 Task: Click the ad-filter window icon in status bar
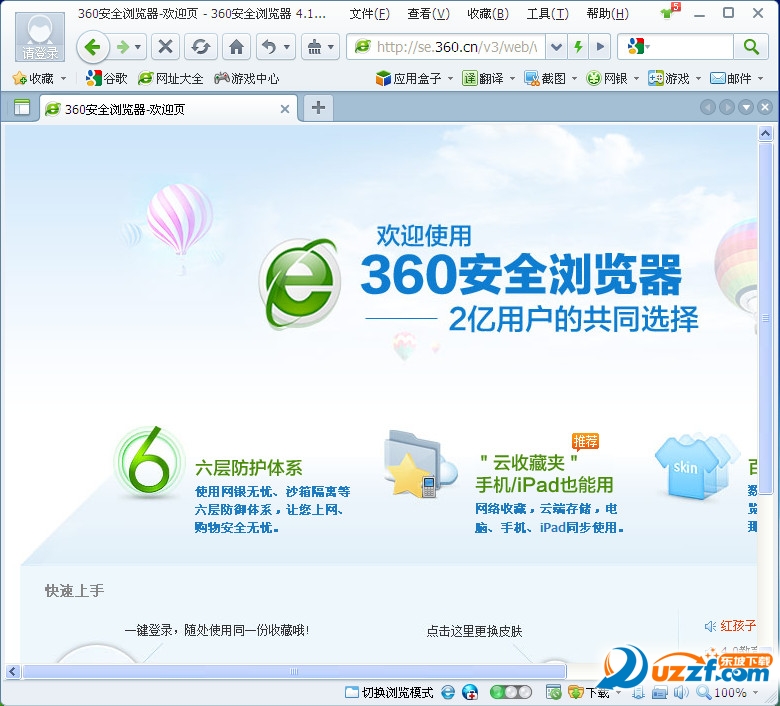tap(553, 692)
